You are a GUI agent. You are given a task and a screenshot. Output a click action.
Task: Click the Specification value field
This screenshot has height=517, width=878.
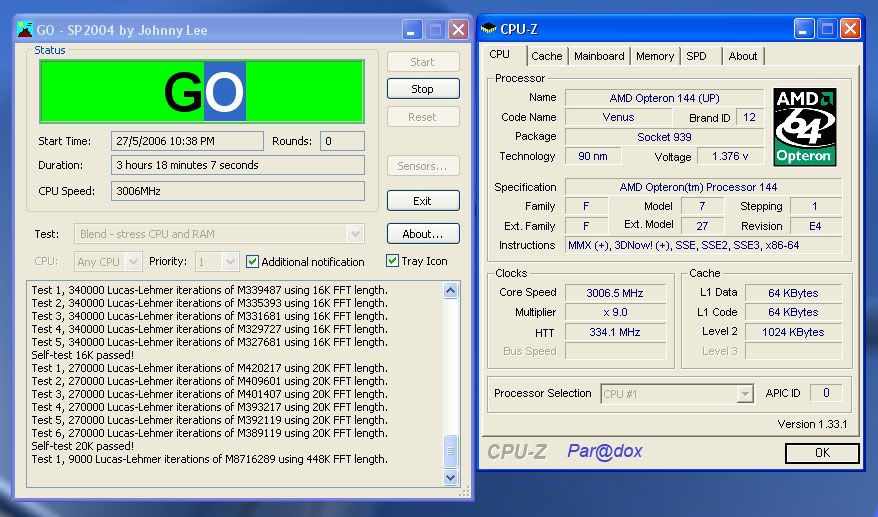click(x=703, y=187)
